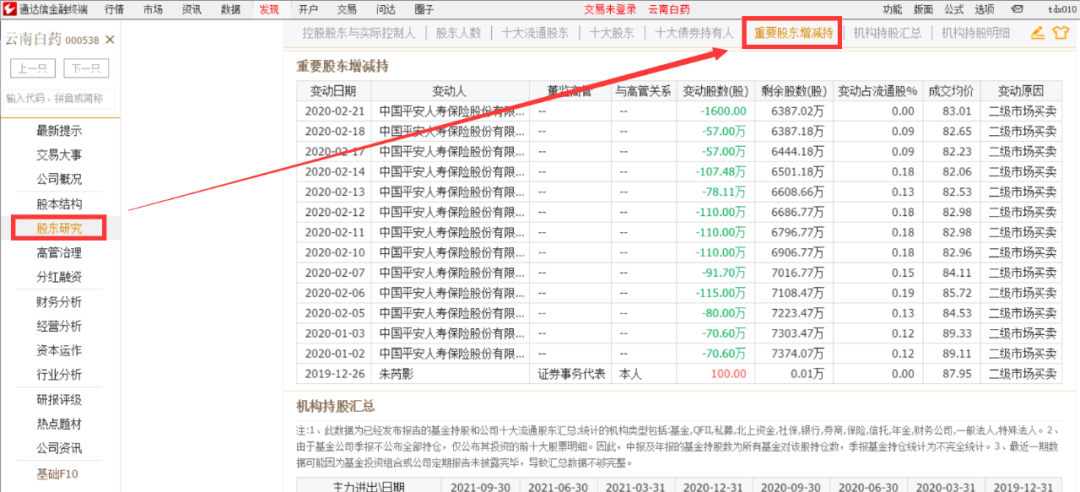The width and height of the screenshot is (1080, 492).
Task: Click the orange edit pencil icon
Action: (x=1038, y=32)
